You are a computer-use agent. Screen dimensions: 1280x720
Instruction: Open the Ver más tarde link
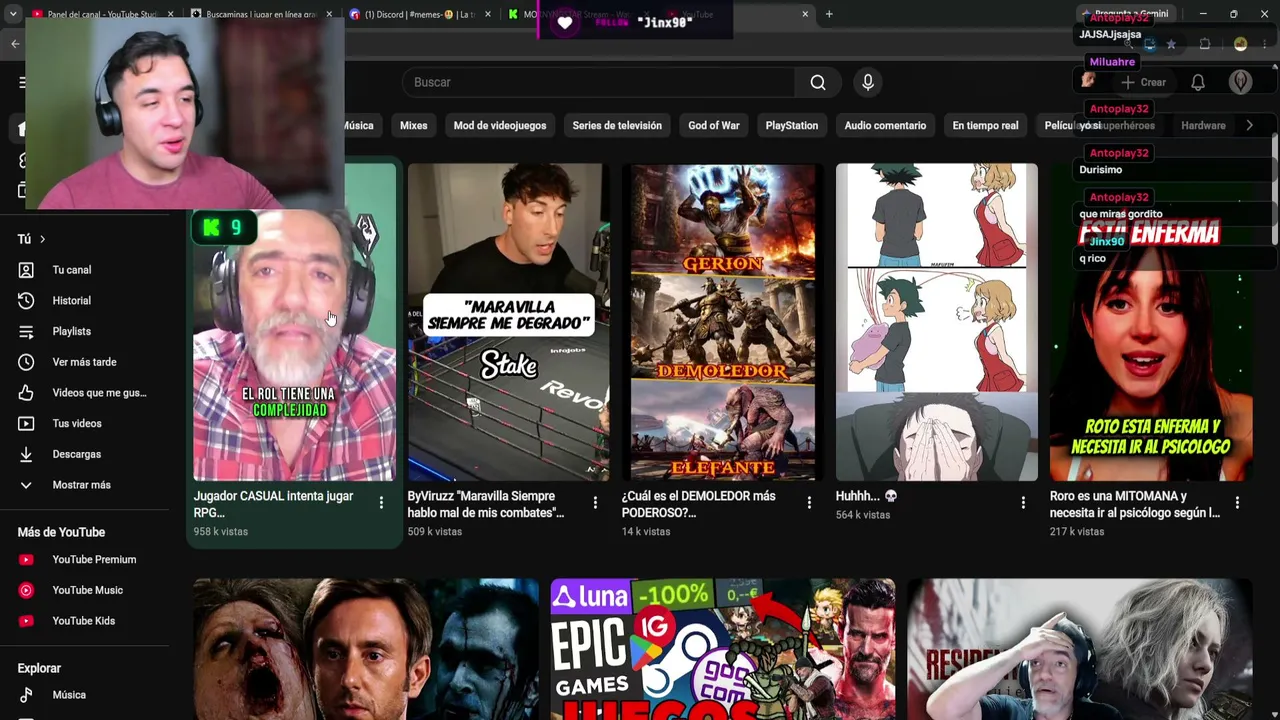[x=85, y=362]
